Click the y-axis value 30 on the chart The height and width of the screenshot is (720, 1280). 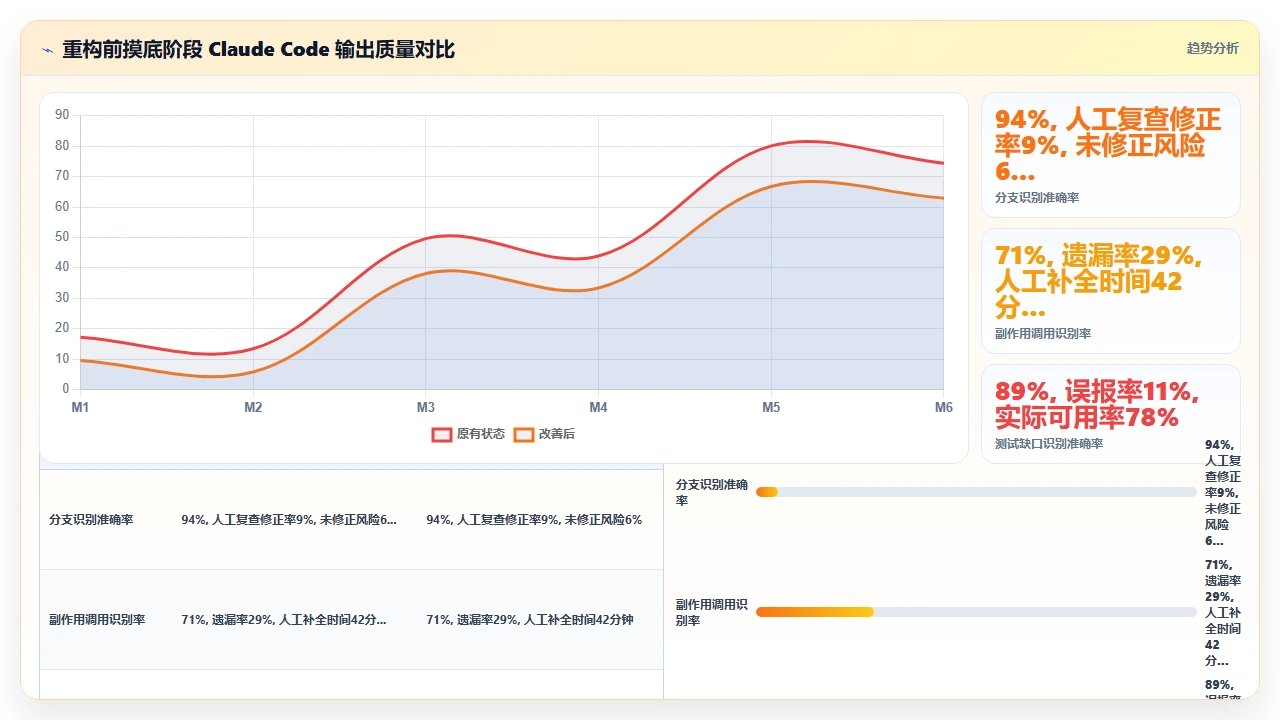coord(62,298)
